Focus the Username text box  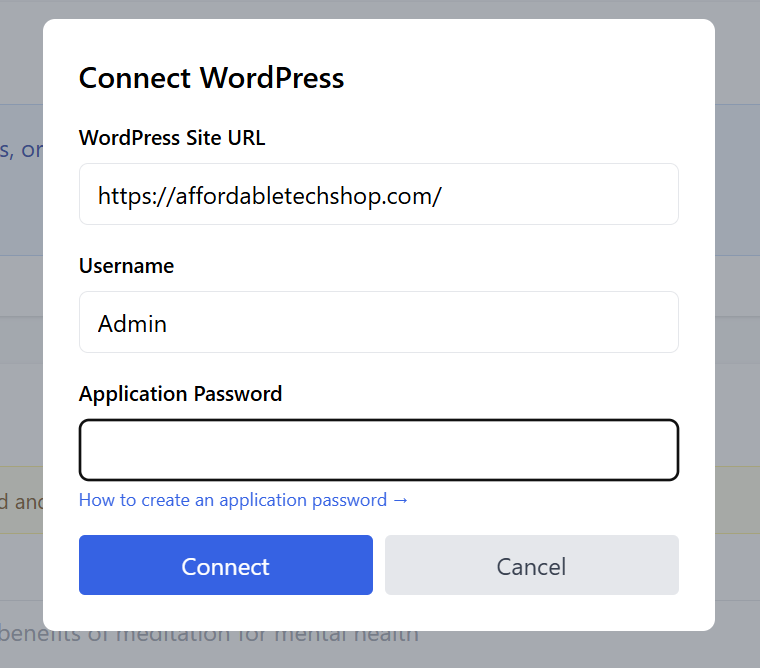pyautogui.click(x=378, y=322)
